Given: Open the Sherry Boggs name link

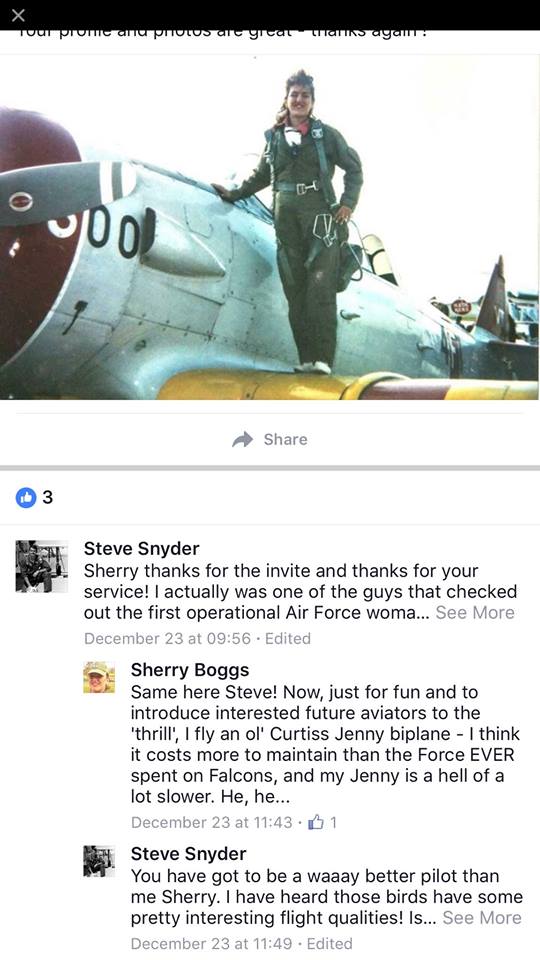Looking at the screenshot, I should coord(190,670).
